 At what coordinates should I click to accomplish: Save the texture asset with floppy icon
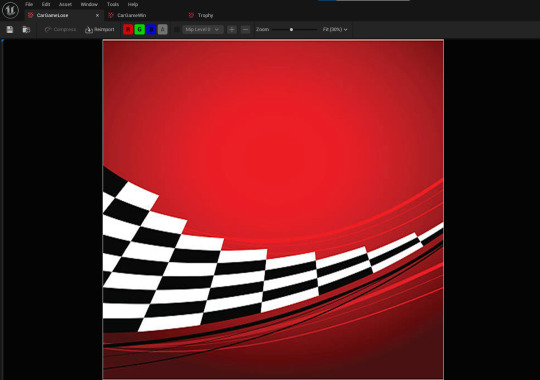10,30
